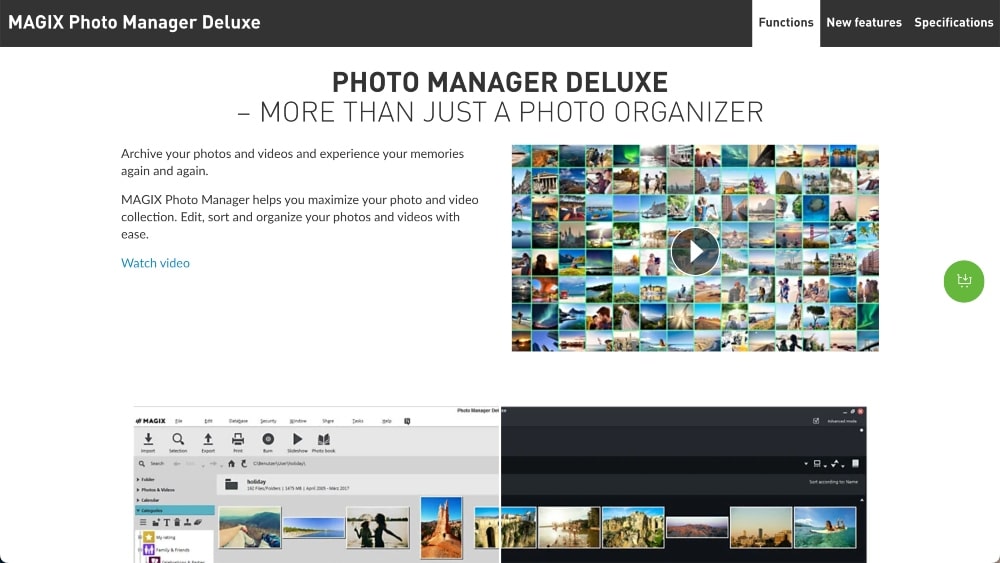Image resolution: width=1000 pixels, height=563 pixels.
Task: Play the photo mosaic video
Action: point(695,251)
